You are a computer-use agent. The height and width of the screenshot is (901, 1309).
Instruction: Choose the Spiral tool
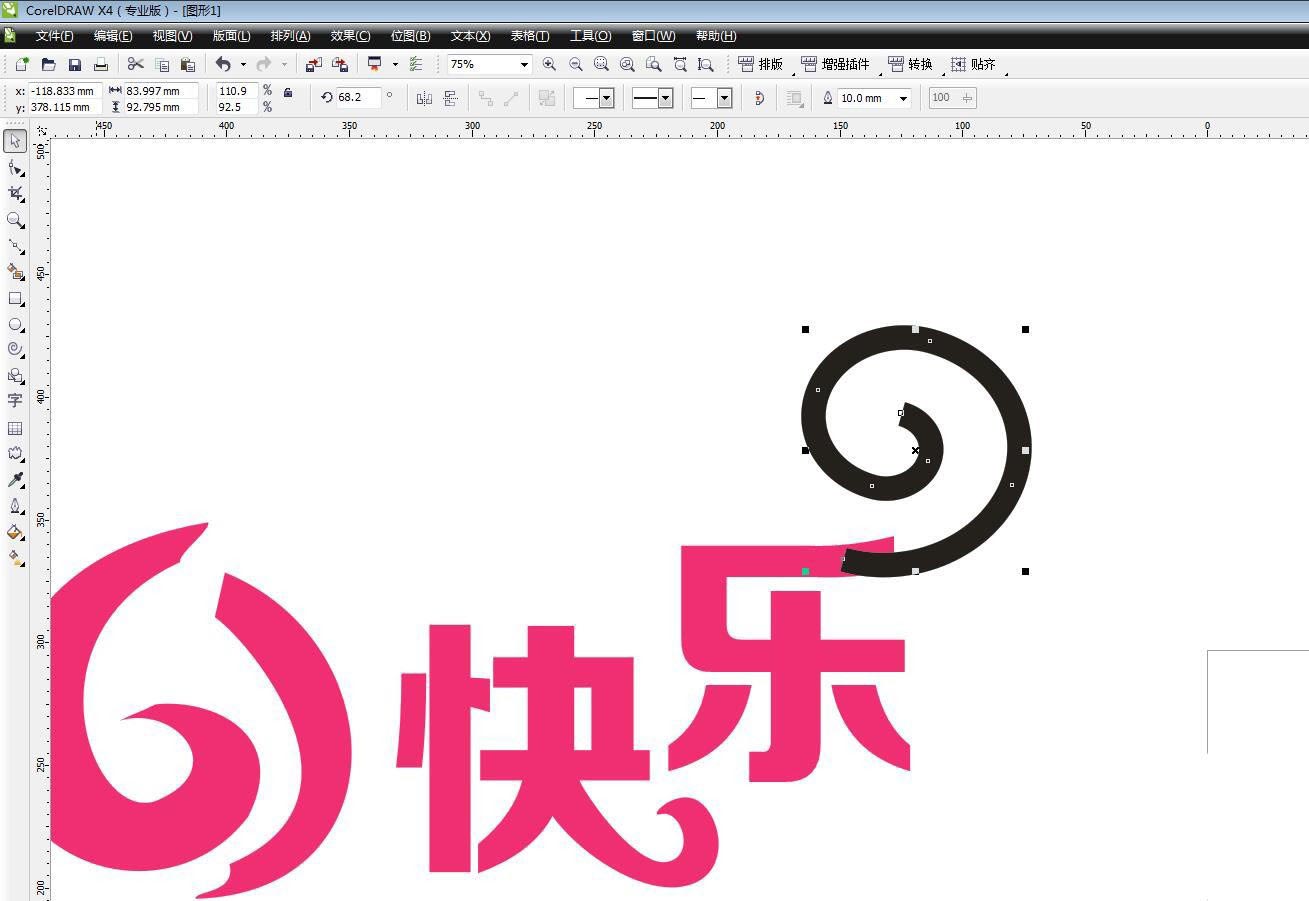pyautogui.click(x=15, y=349)
